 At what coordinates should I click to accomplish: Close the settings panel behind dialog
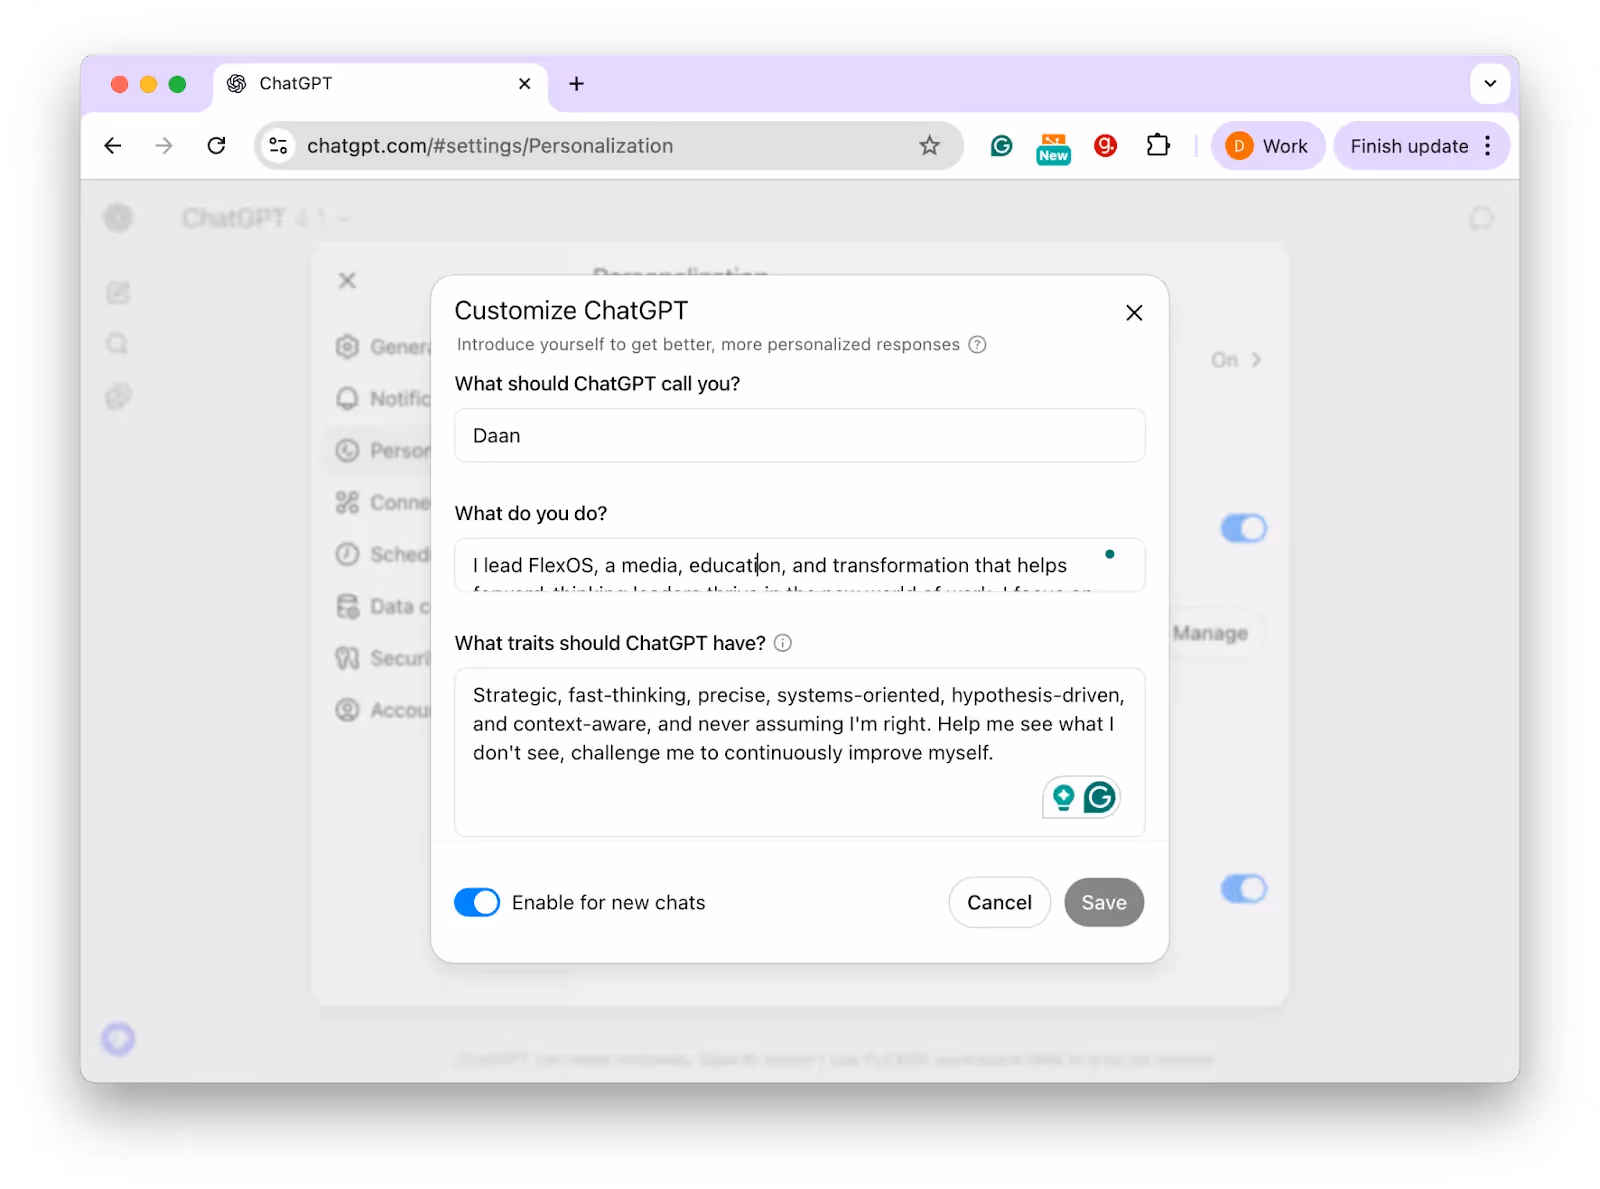(x=347, y=281)
